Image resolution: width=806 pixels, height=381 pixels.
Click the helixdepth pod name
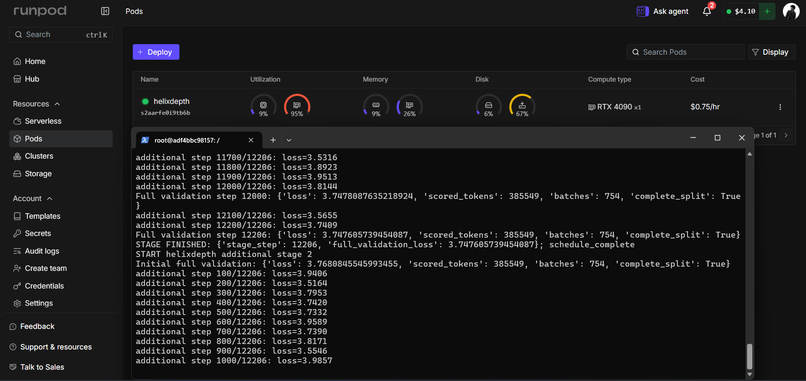tap(171, 101)
